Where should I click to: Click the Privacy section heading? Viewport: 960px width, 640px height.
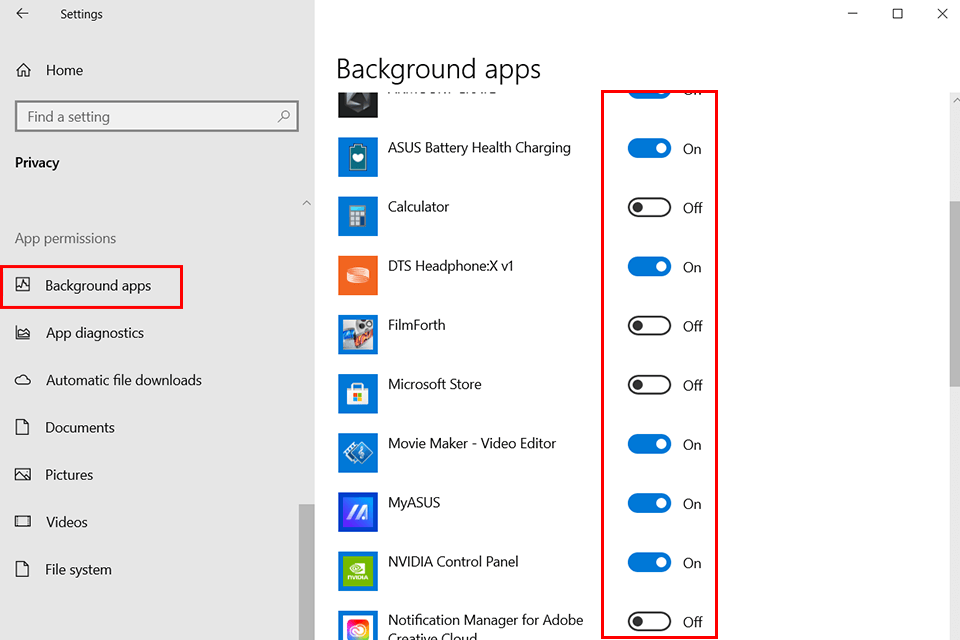(x=37, y=162)
